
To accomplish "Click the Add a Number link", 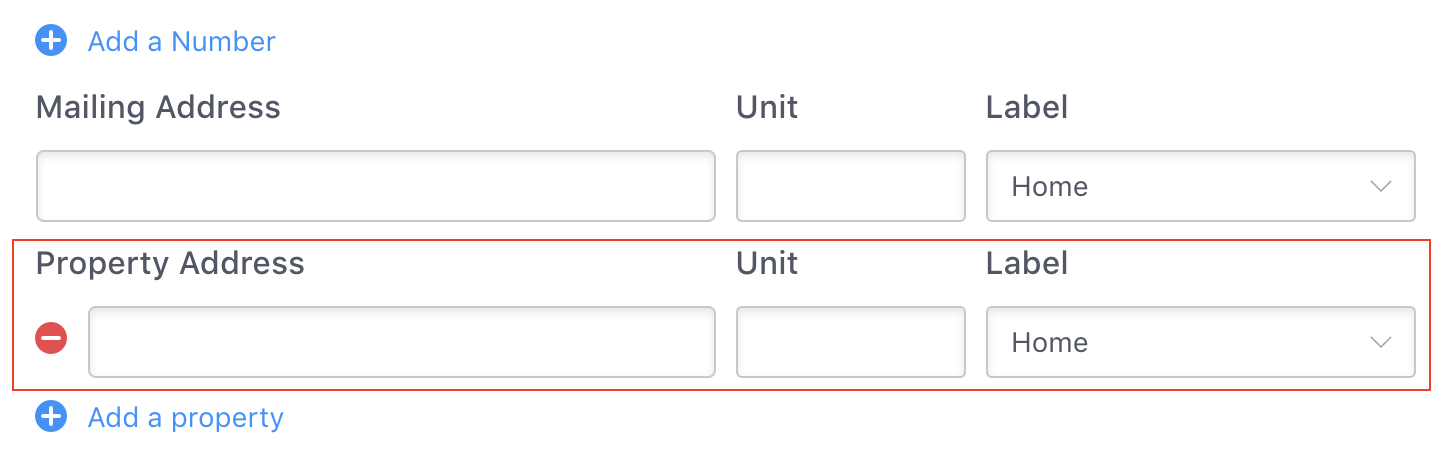I will (x=181, y=42).
